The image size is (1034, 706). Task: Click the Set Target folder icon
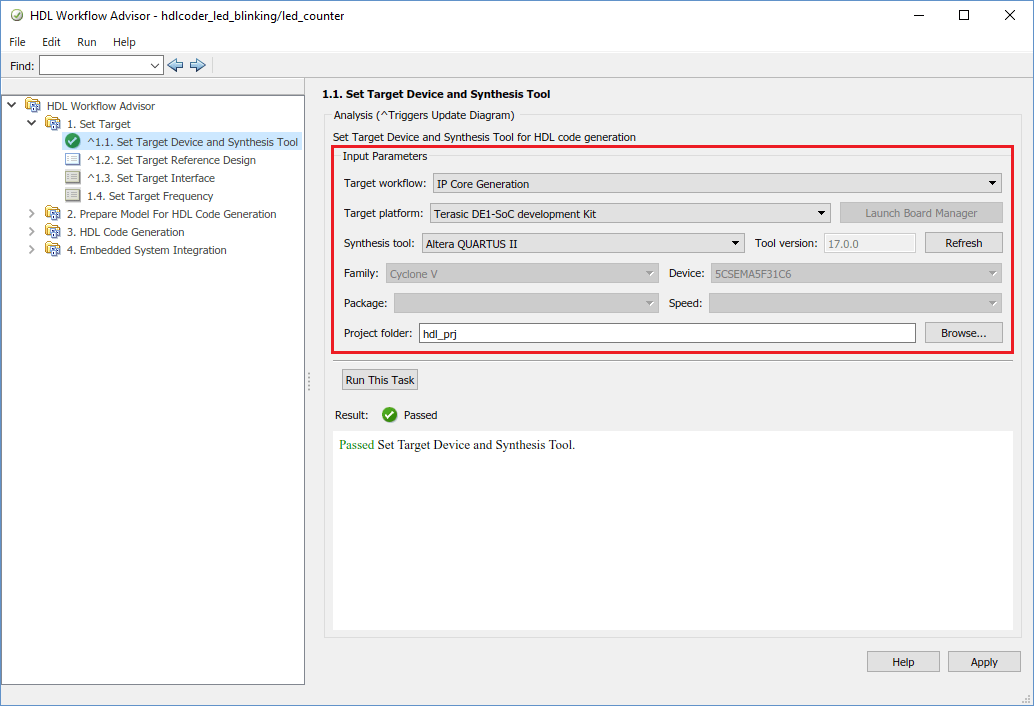coord(53,124)
